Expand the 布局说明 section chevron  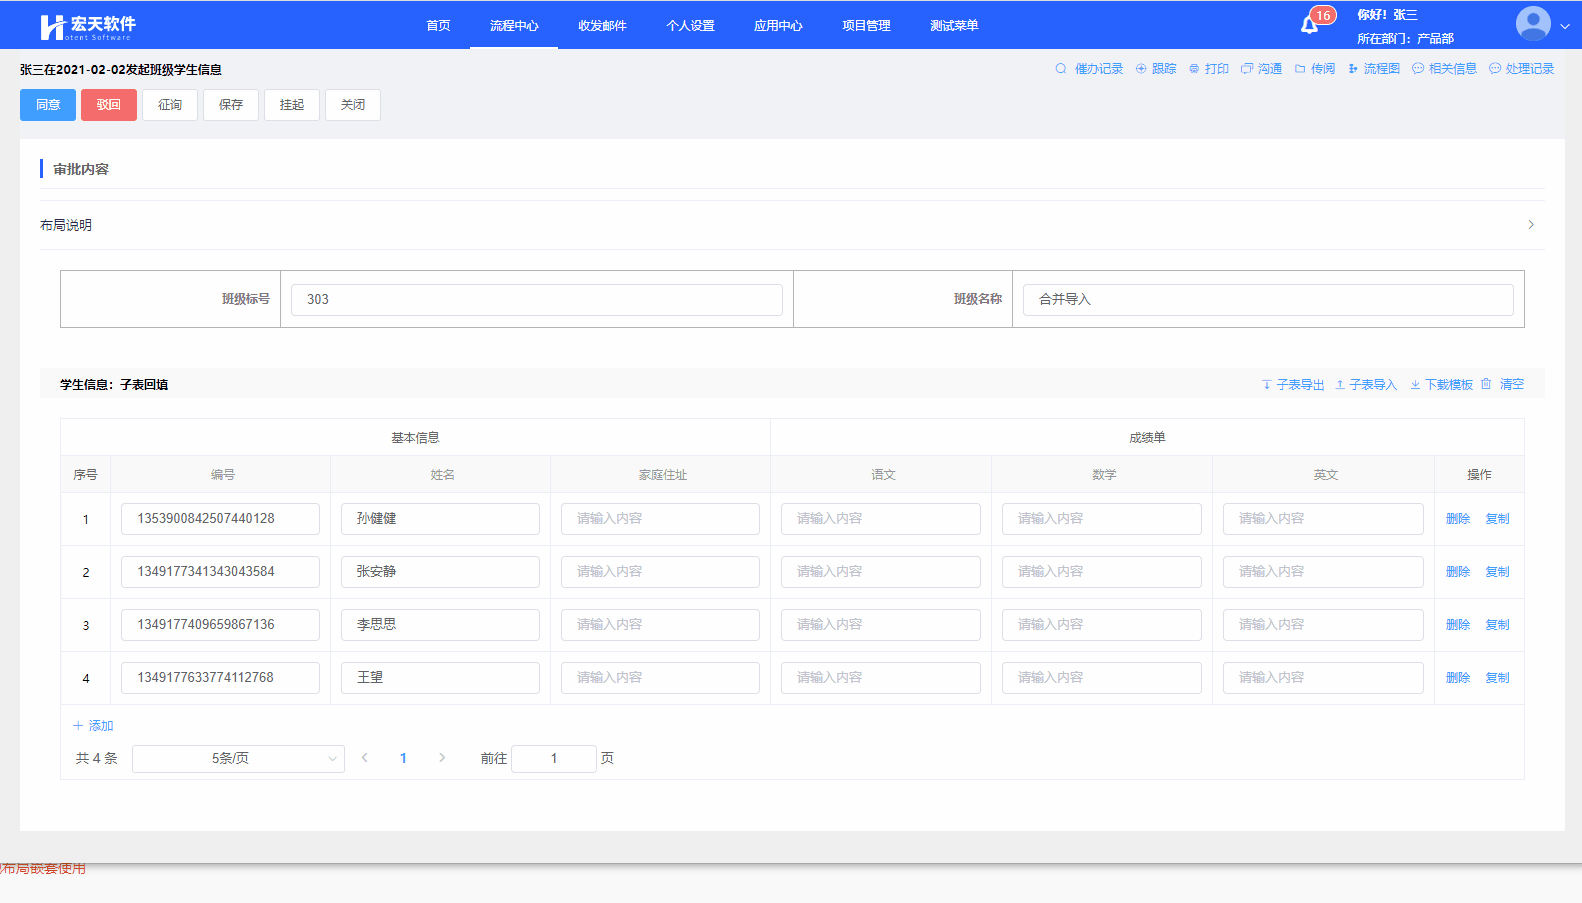pos(1530,225)
